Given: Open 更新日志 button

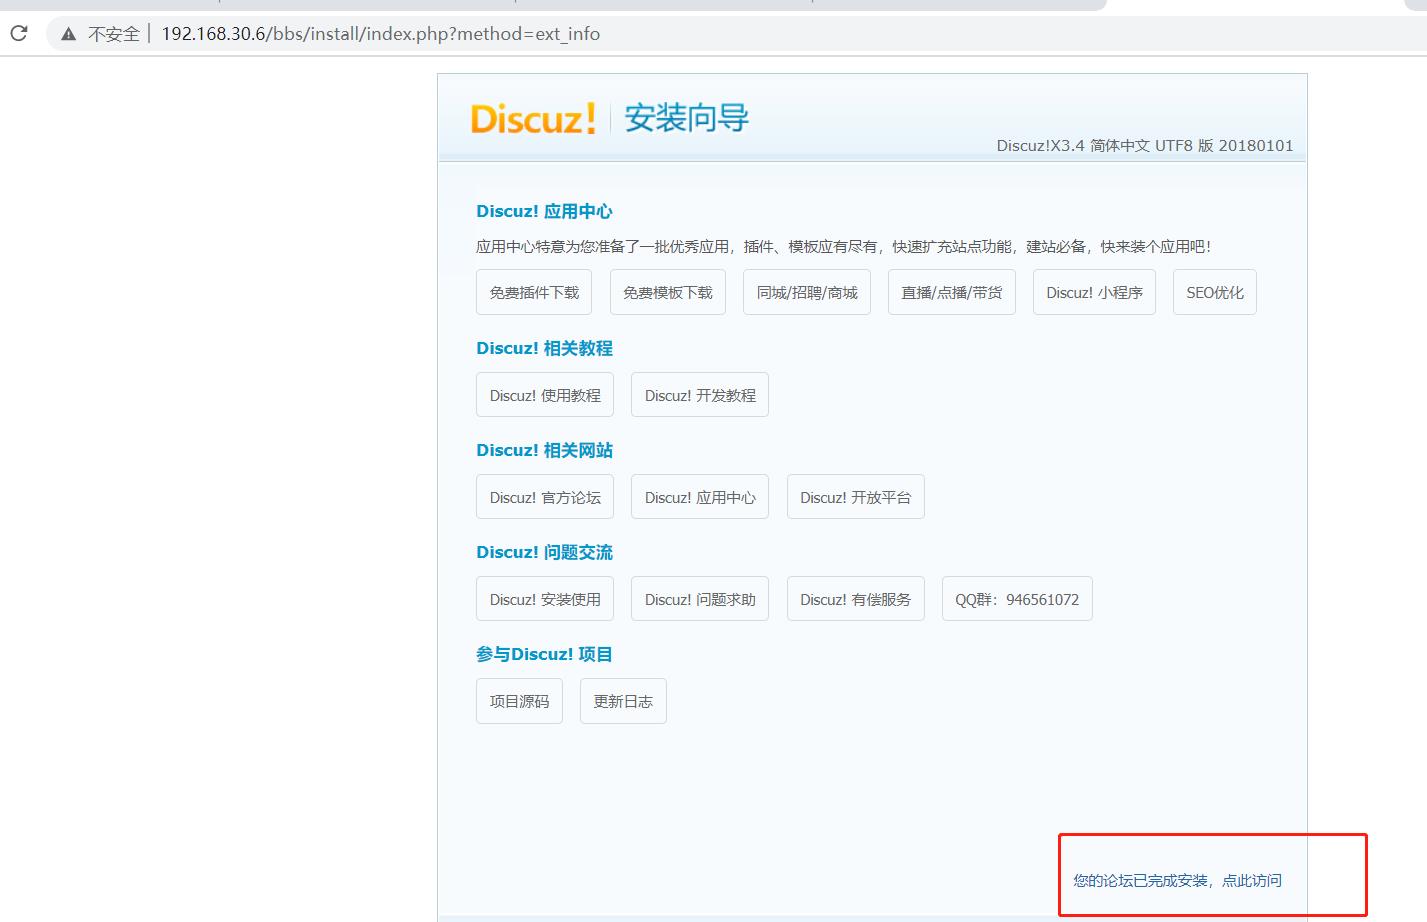Looking at the screenshot, I should coord(623,701).
